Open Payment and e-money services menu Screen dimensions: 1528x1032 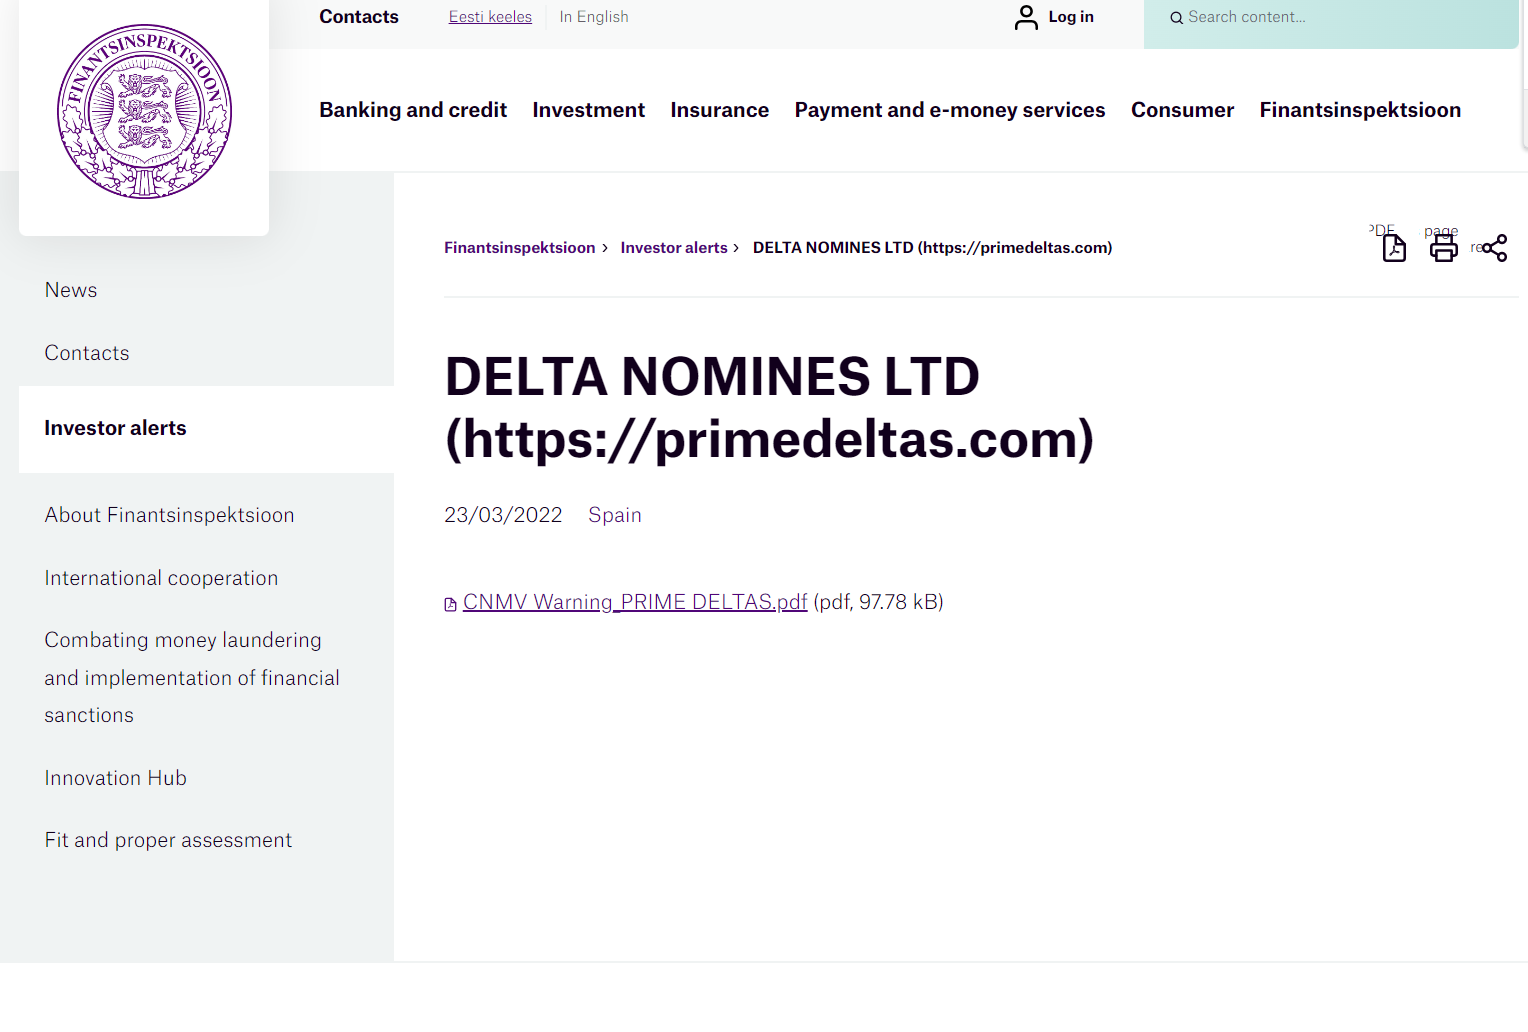(949, 110)
